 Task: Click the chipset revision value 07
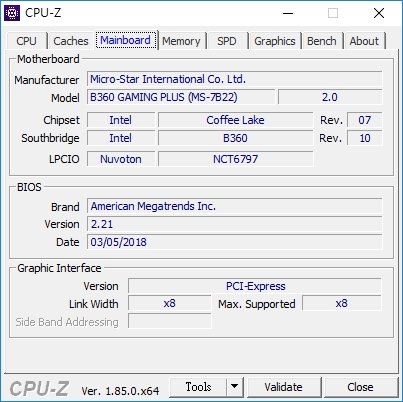365,120
